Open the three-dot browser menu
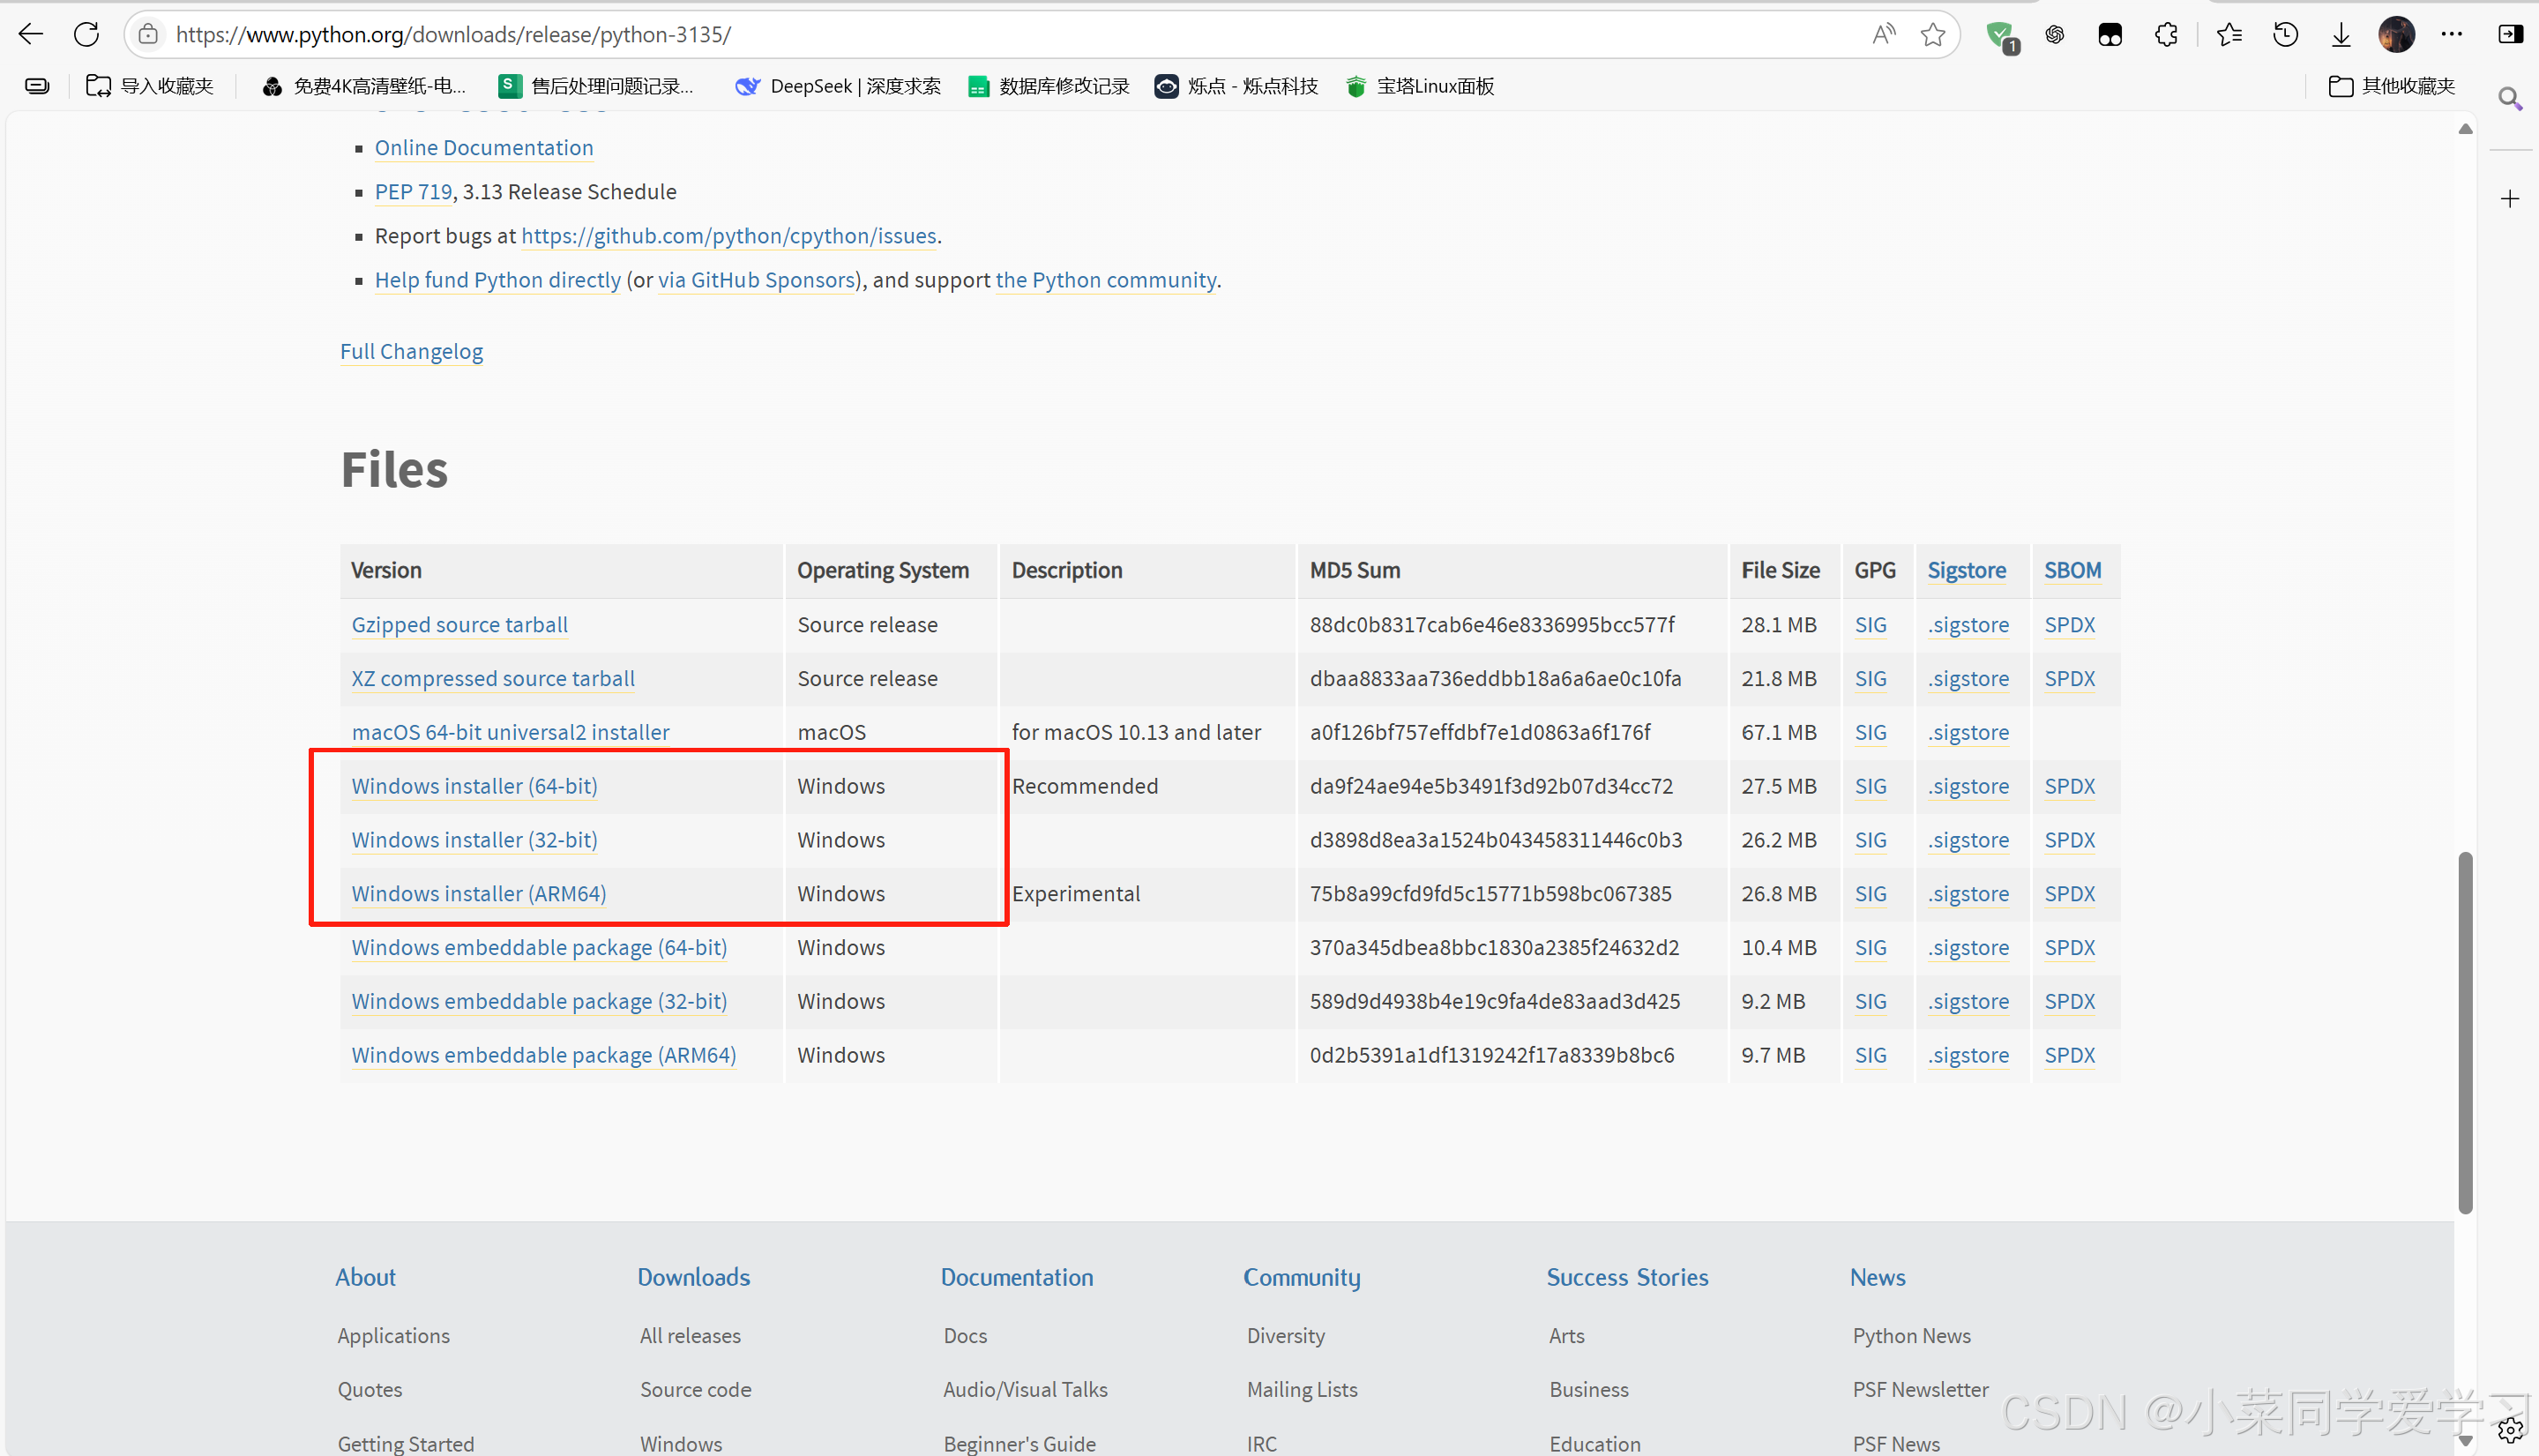This screenshot has height=1456, width=2539. pos(2452,35)
